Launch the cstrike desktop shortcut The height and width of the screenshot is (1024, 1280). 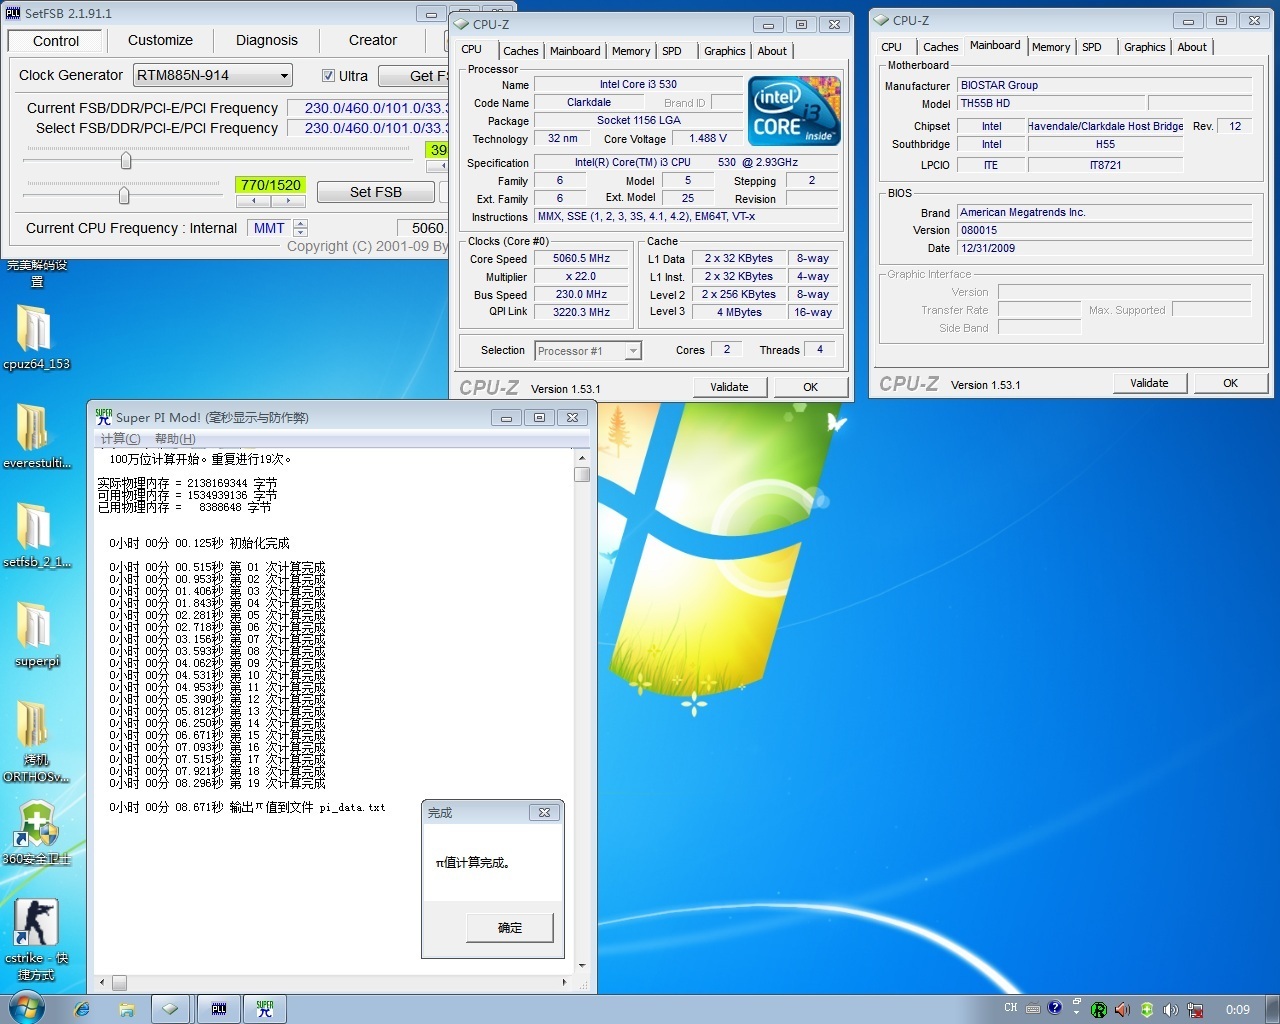(35, 922)
